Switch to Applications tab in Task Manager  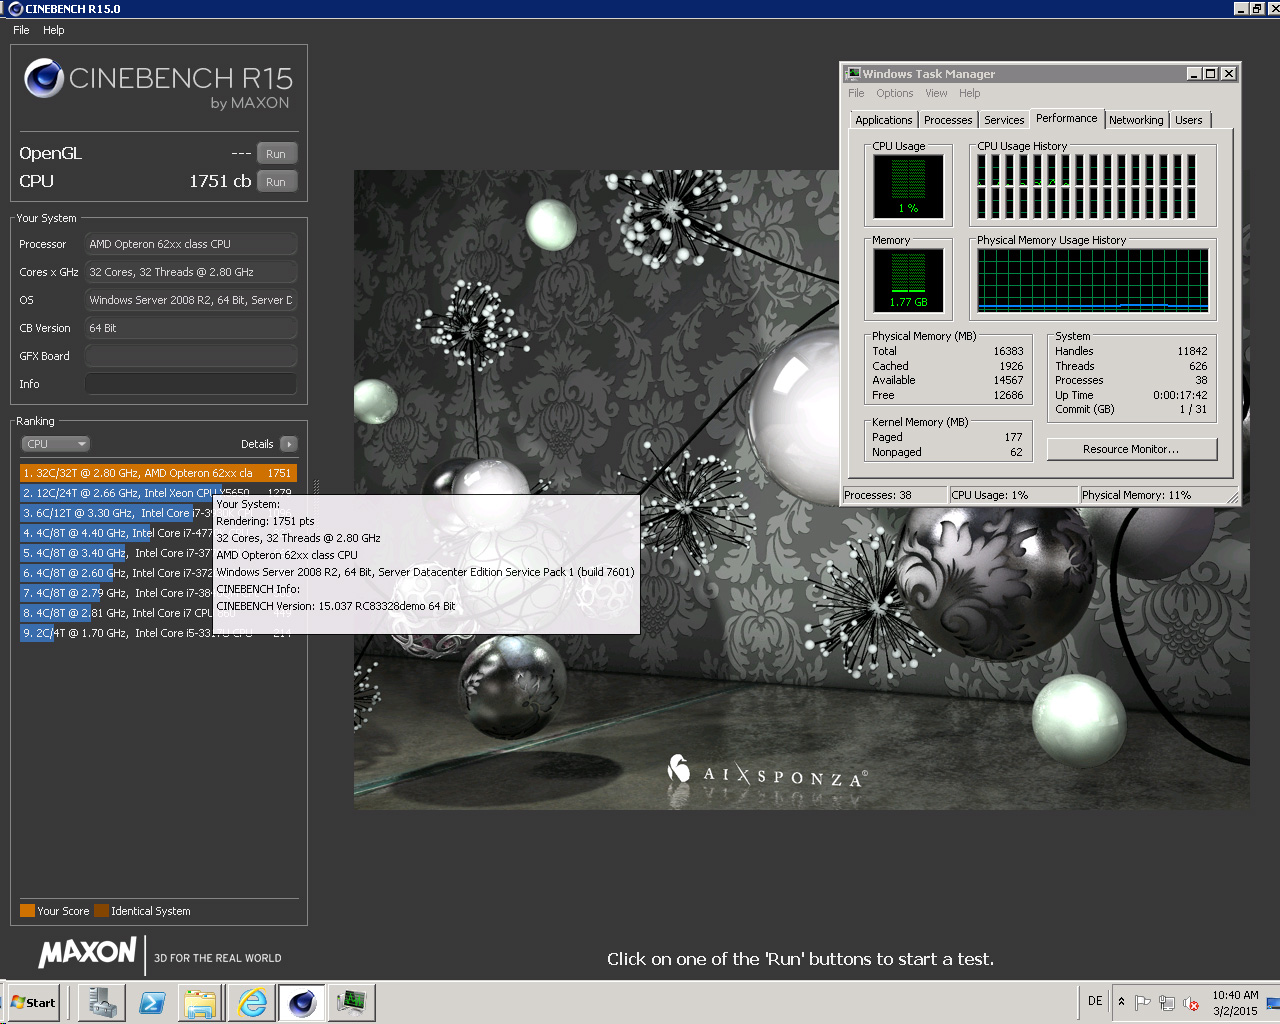884,120
